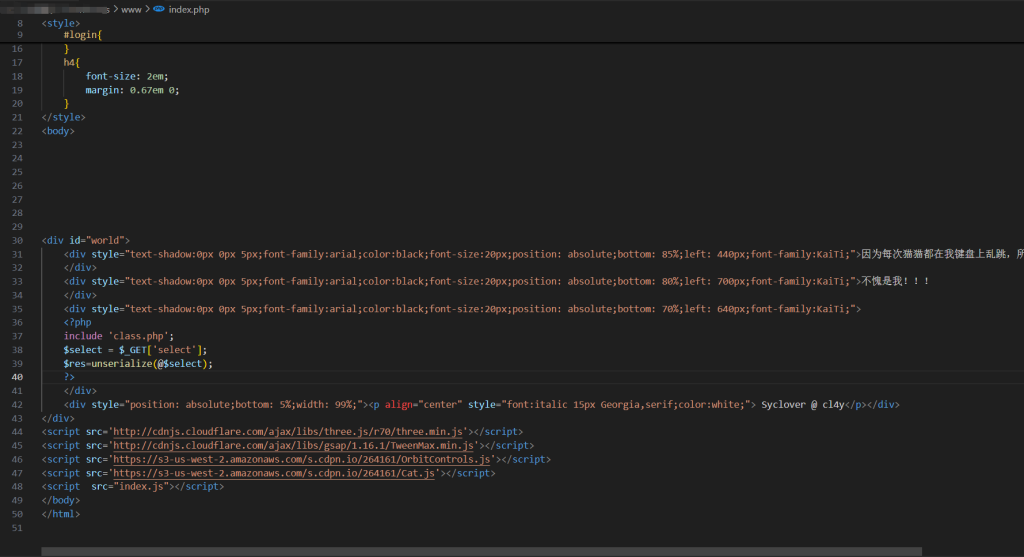Click line number 40 in gutter
Viewport: 1024px width, 557px height.
click(x=17, y=377)
